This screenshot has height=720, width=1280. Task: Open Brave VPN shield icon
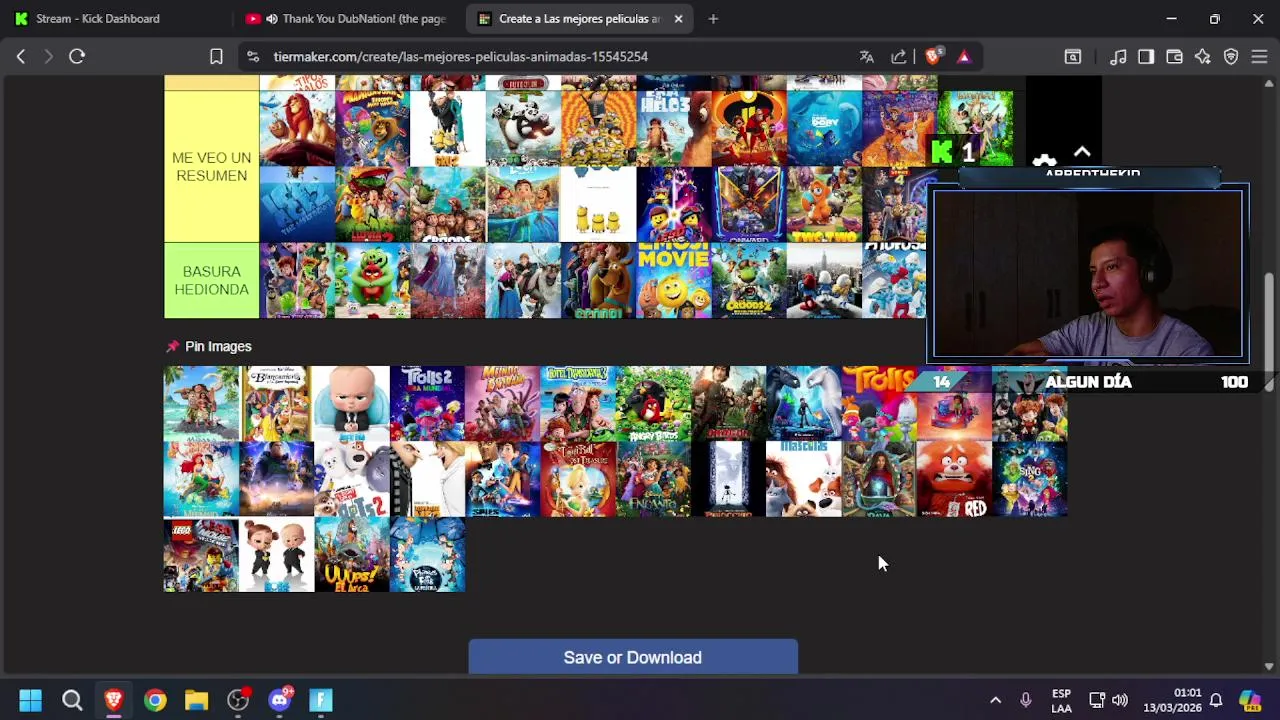coord(1231,57)
